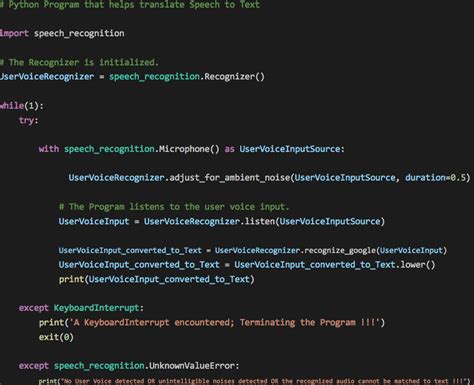Click 'UserVoiceInputSource:' after the 'as' keyword

click(292, 149)
